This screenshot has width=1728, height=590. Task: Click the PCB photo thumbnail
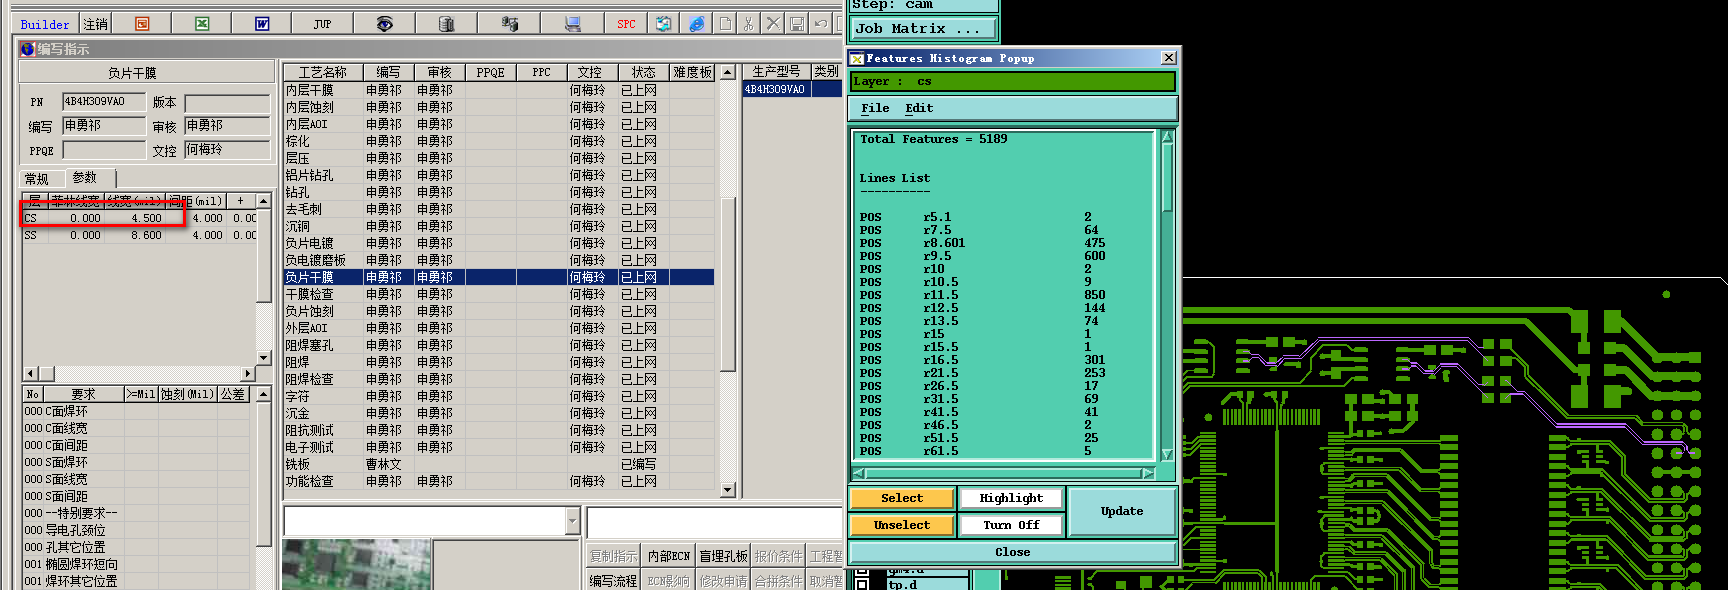357,565
